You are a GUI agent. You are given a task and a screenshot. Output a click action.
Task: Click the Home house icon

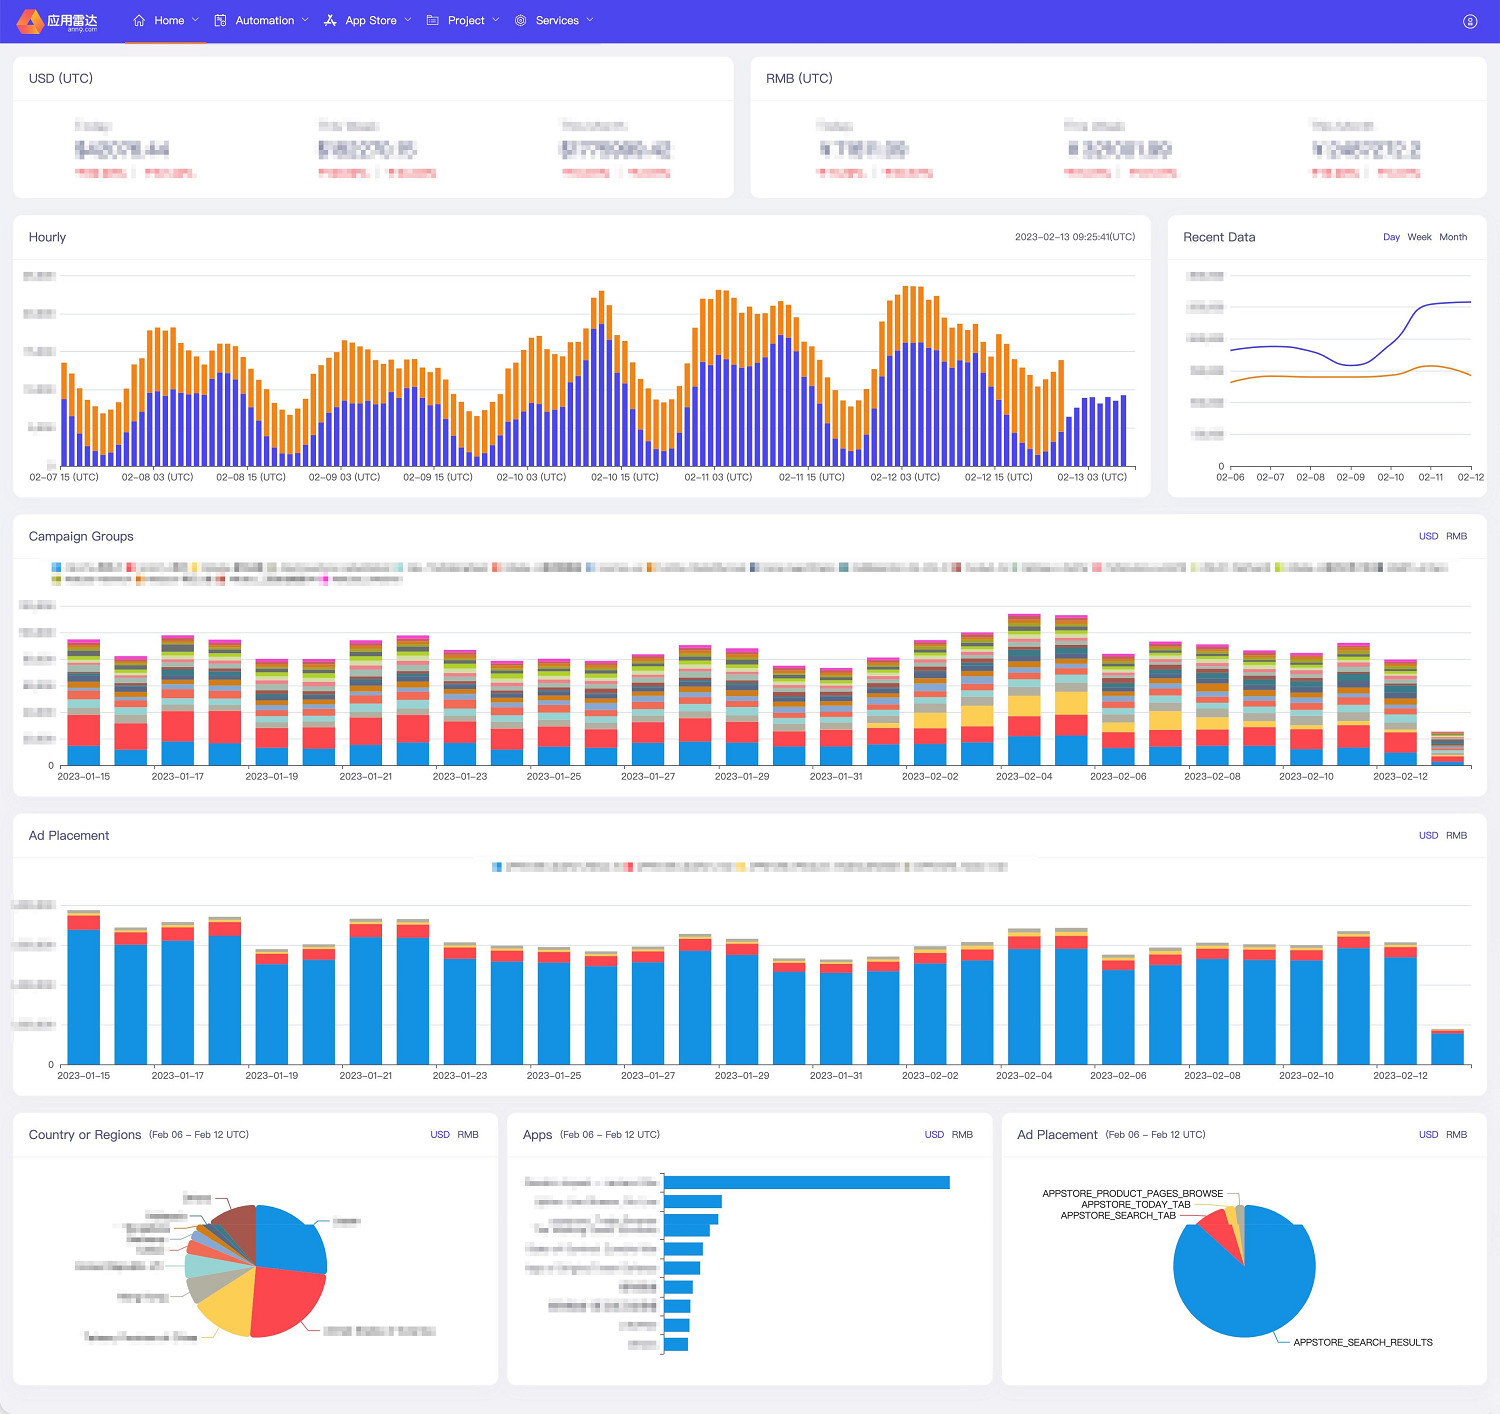tap(139, 20)
